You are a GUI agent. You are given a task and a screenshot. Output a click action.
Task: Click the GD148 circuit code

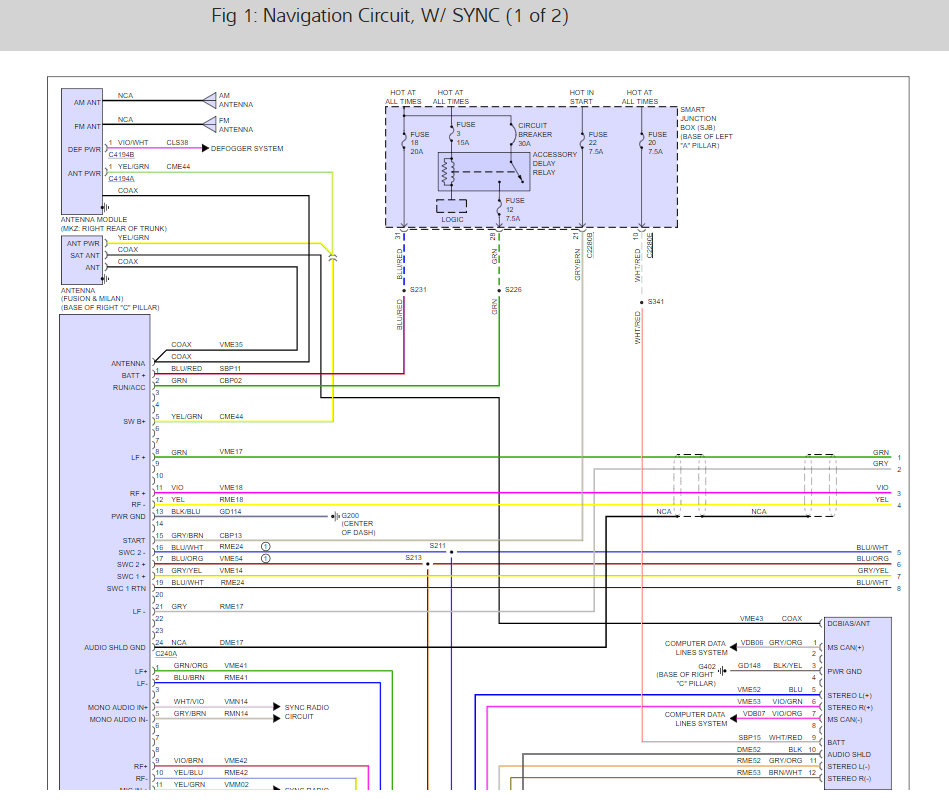coord(749,666)
